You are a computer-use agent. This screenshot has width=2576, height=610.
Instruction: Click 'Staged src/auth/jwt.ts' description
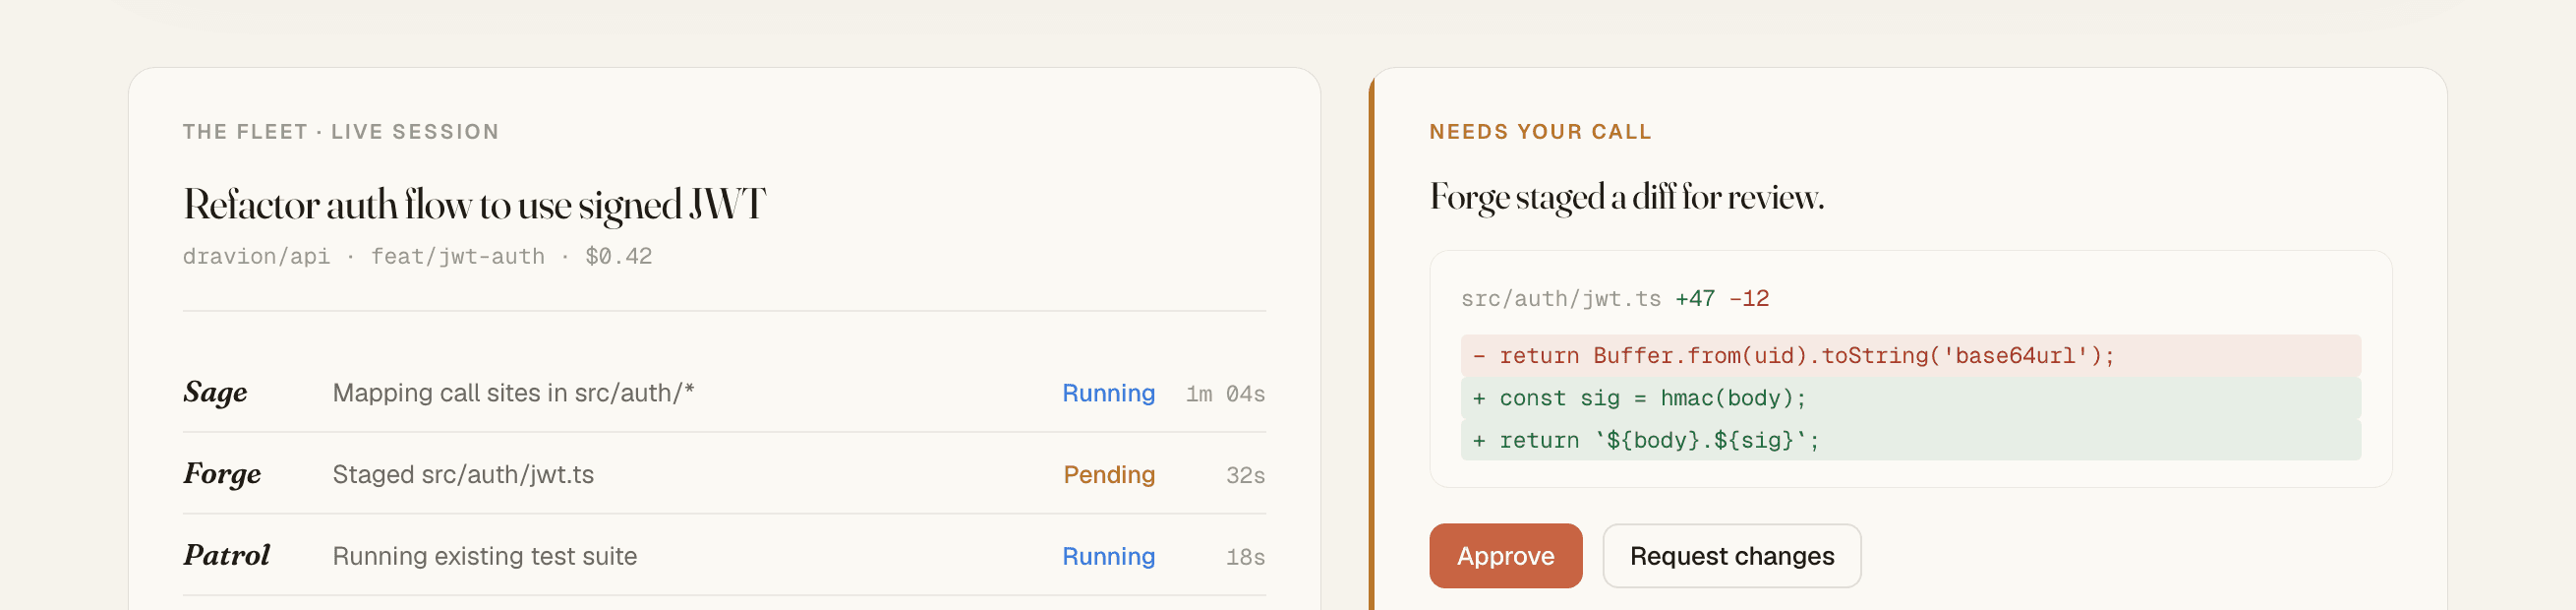point(463,474)
